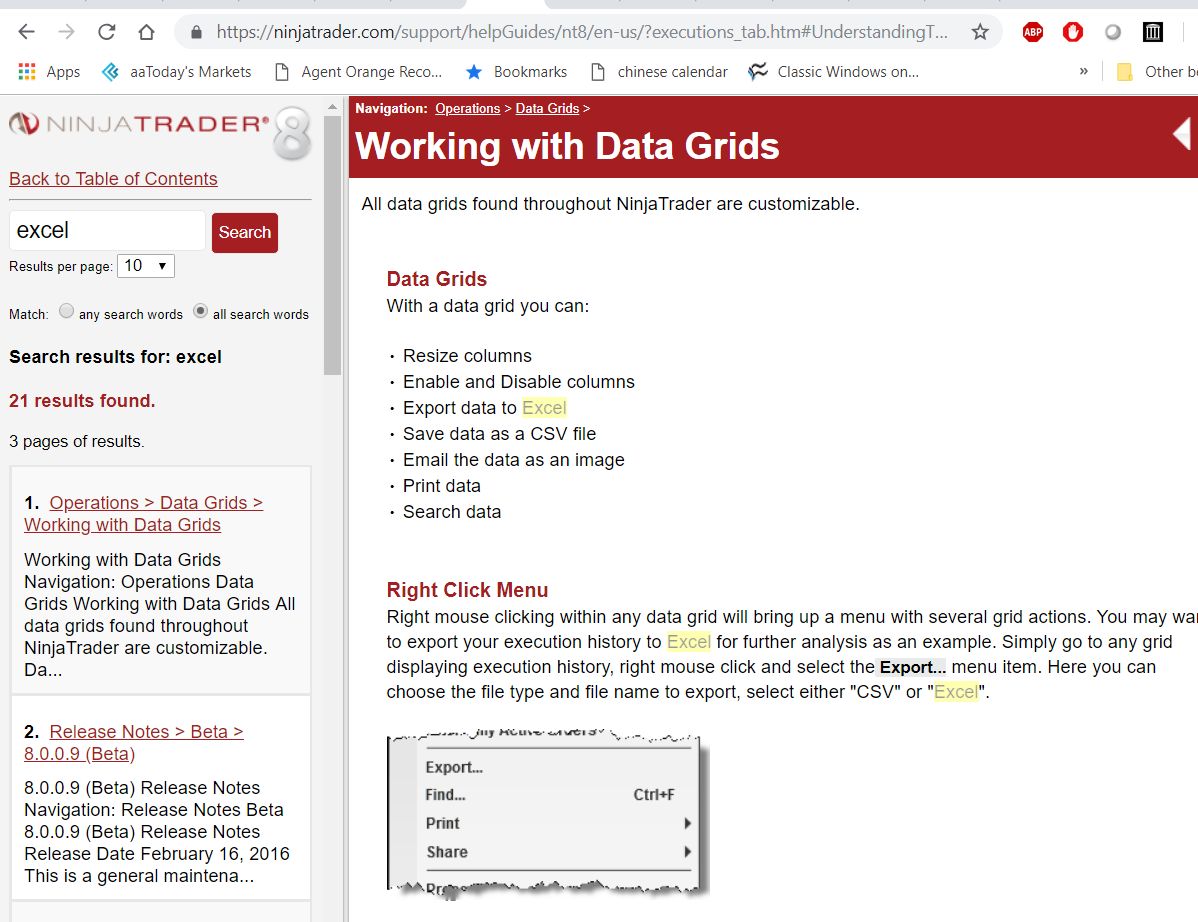Click the sidebar scroll up arrow
Viewport: 1198px width, 922px height.
pos(332,107)
